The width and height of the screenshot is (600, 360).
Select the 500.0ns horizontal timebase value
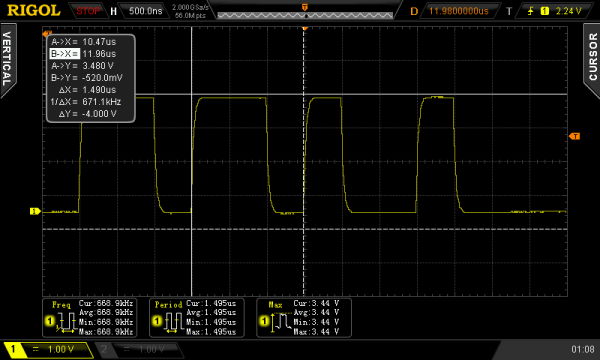[x=145, y=11]
